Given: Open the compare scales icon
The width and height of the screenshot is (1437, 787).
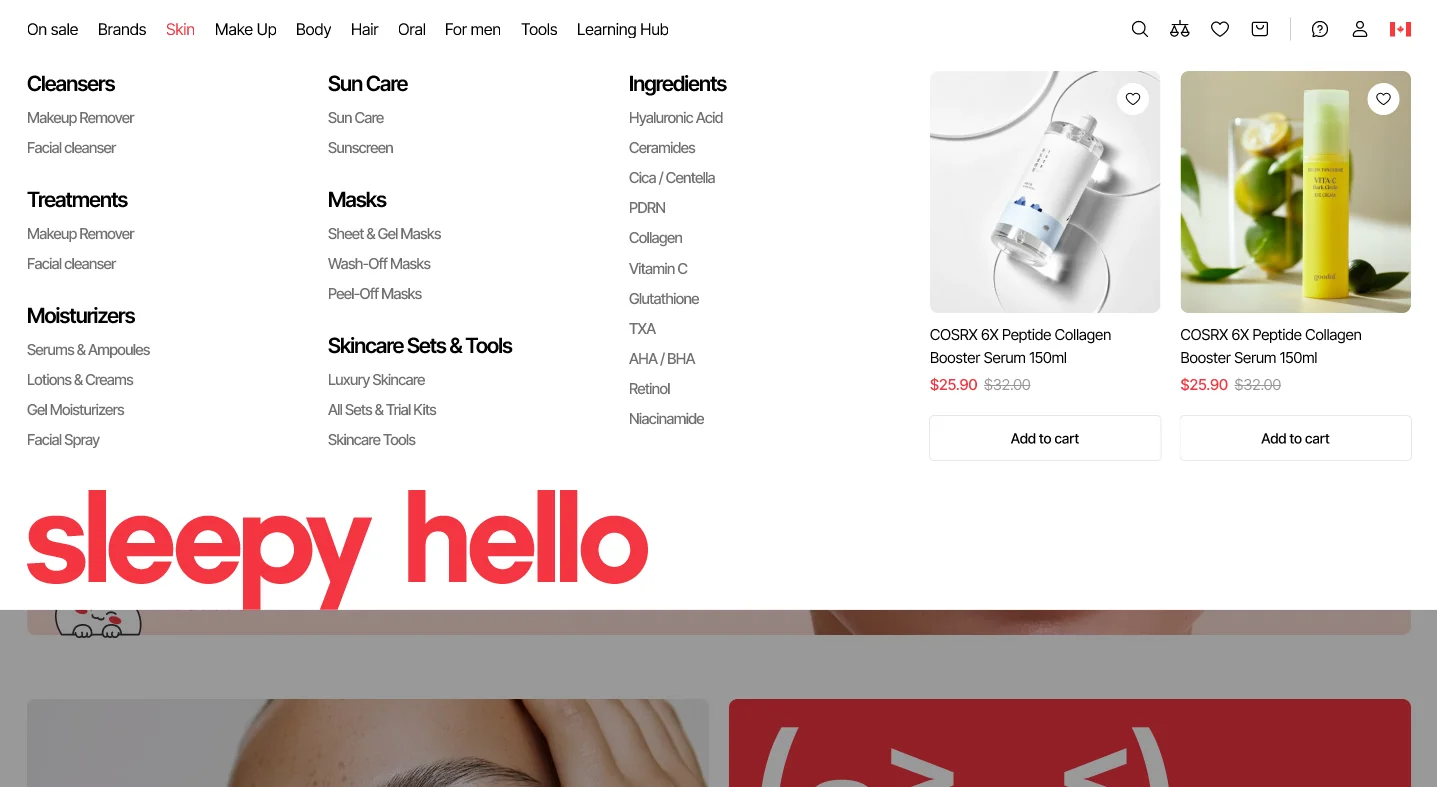Looking at the screenshot, I should click(1179, 29).
